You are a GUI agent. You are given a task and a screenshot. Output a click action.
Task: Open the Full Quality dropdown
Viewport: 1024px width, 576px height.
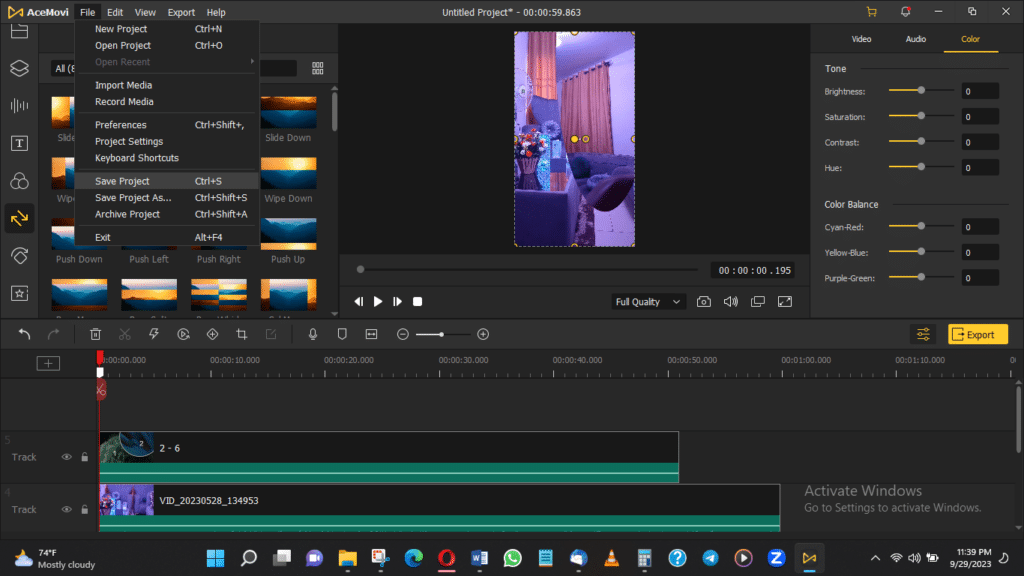(648, 302)
